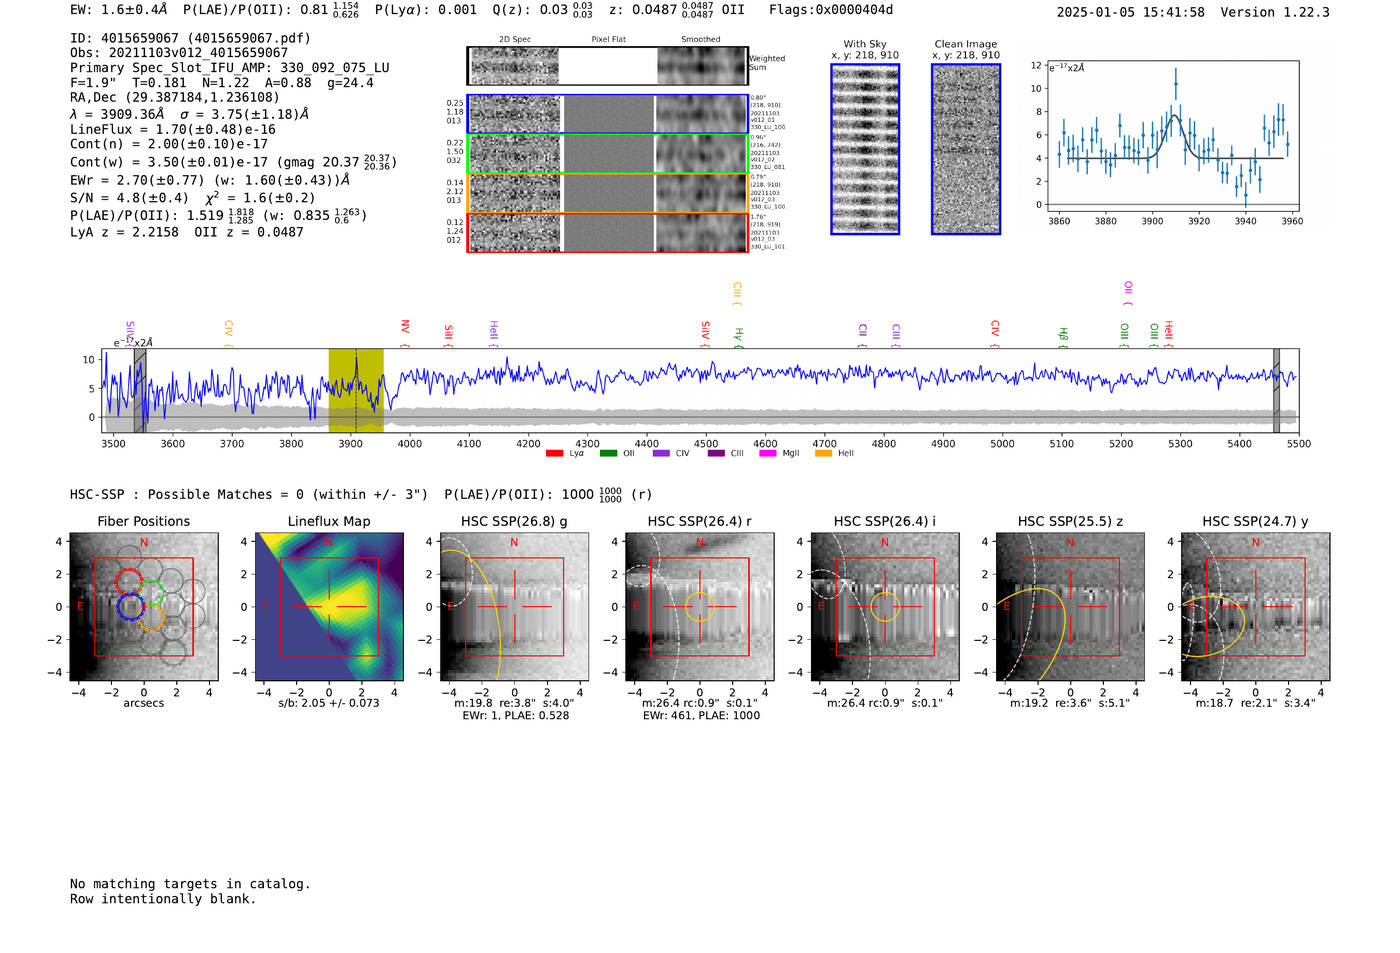Open the Fiber Positions image panel

pos(143,607)
